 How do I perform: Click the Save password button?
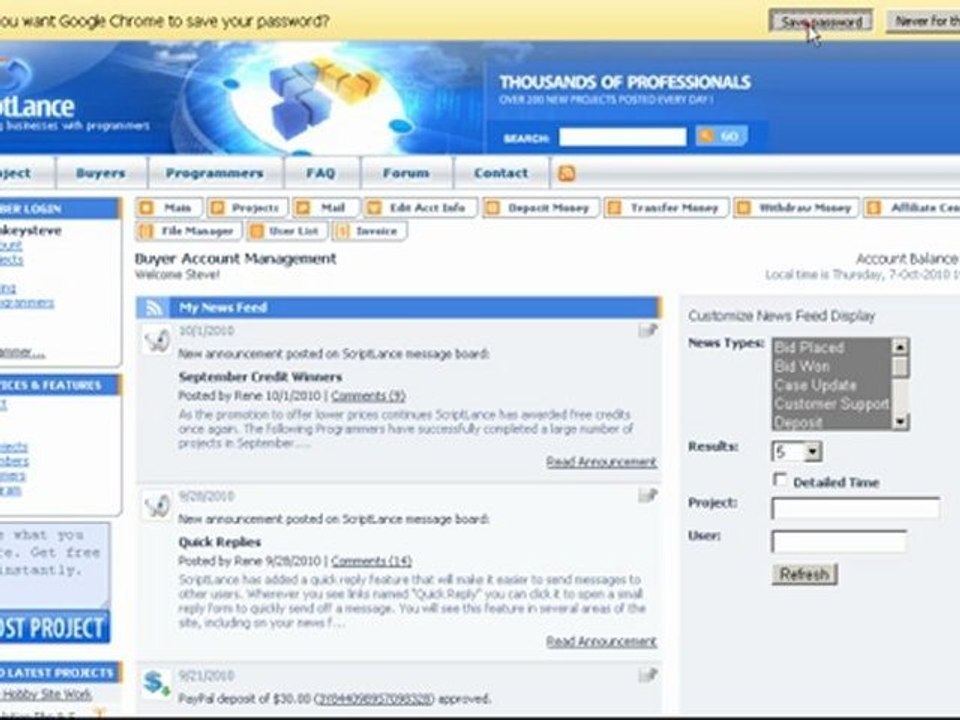(821, 22)
